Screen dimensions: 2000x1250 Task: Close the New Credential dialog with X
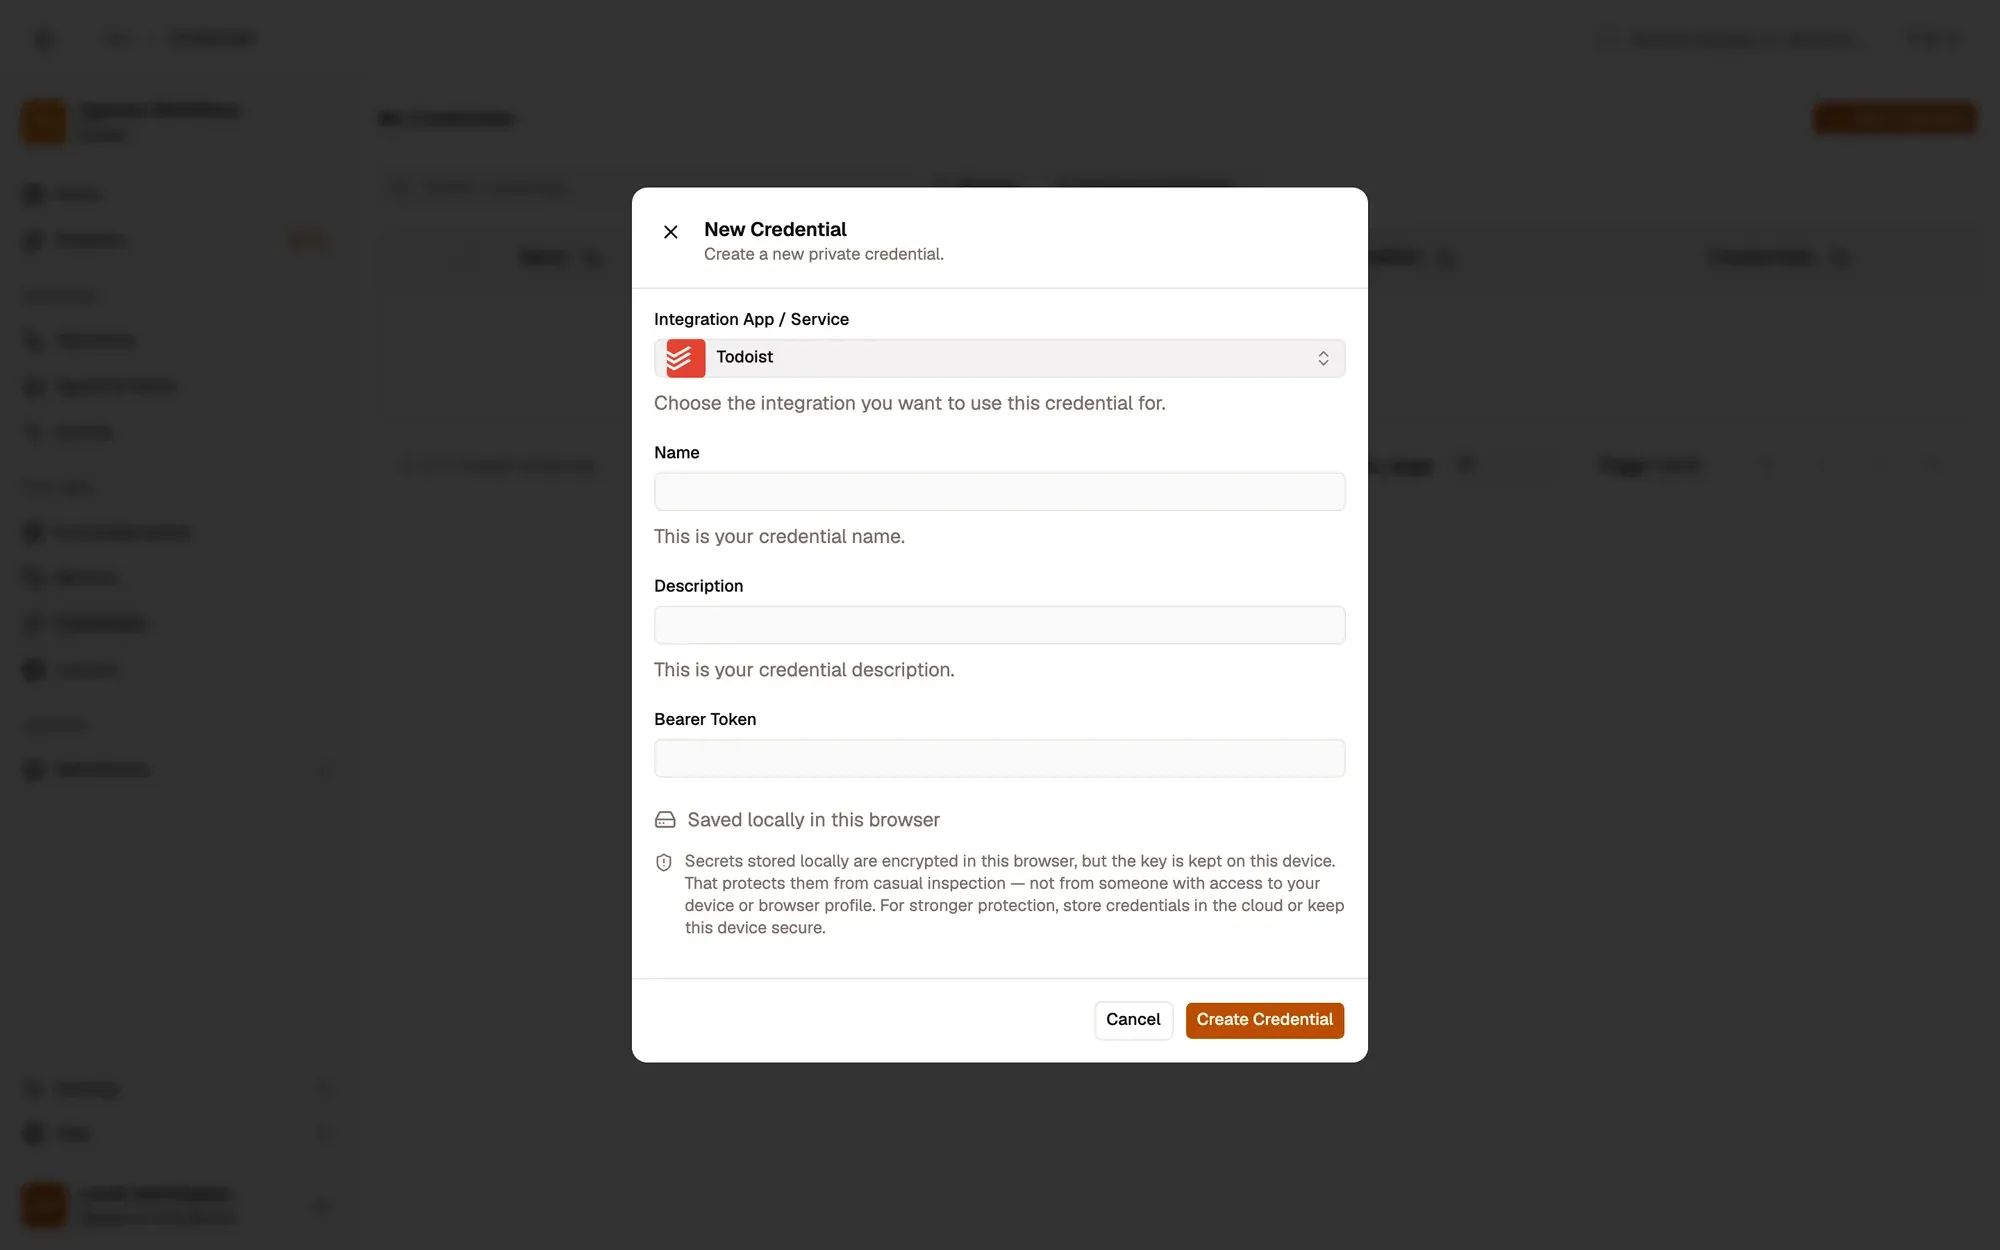point(670,232)
